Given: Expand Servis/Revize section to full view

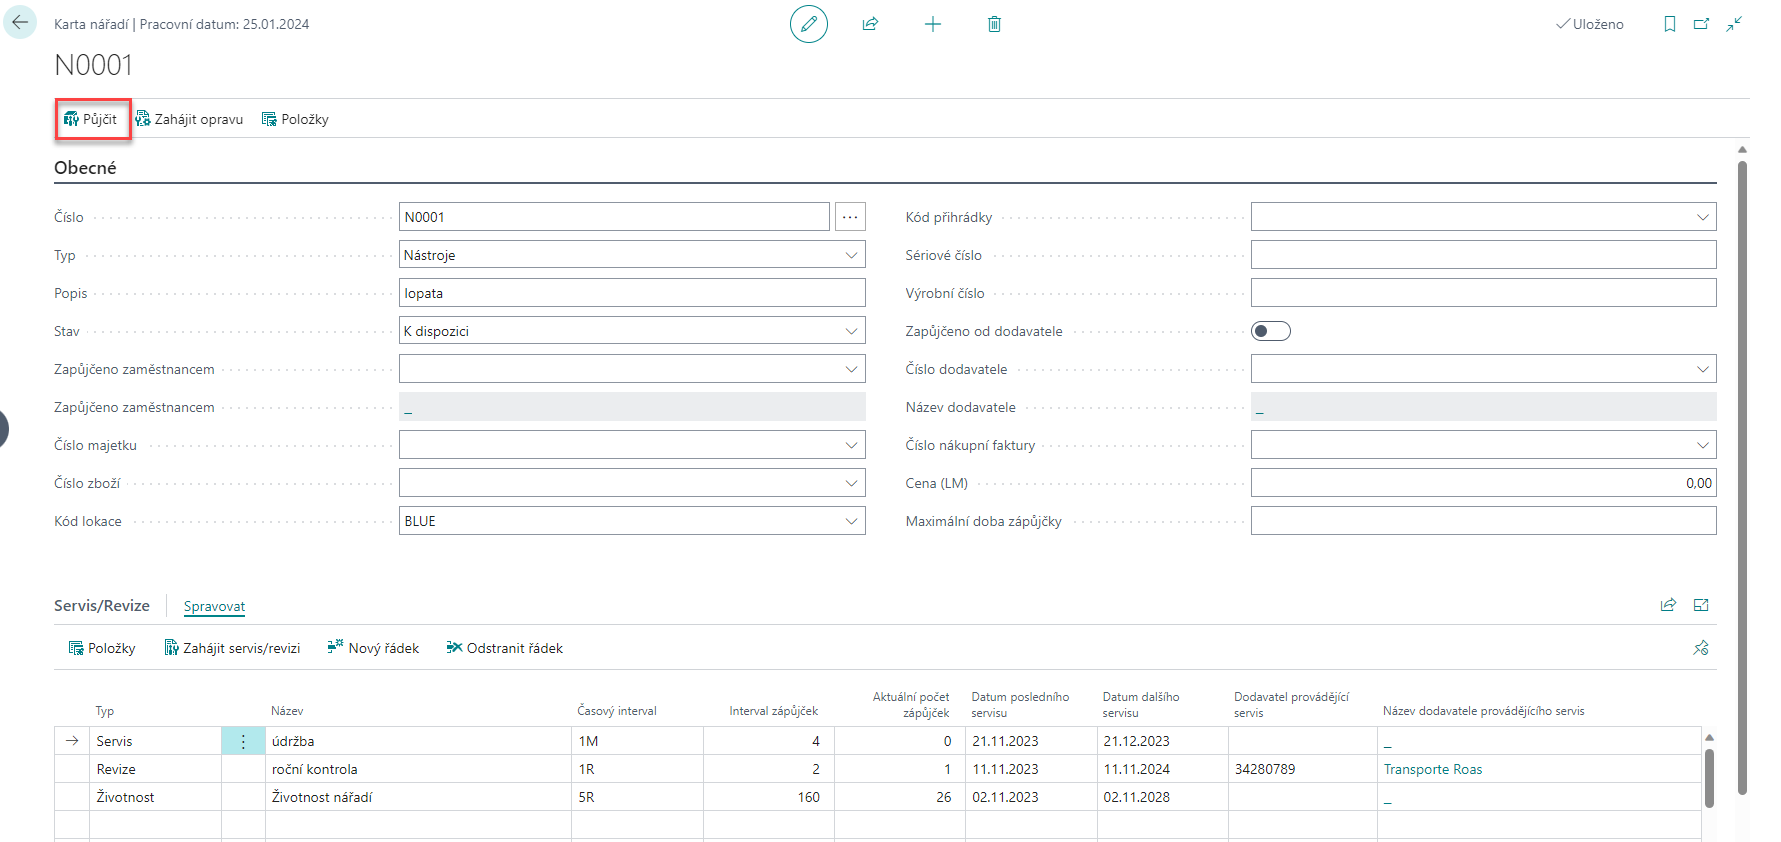Looking at the screenshot, I should coord(1701,605).
